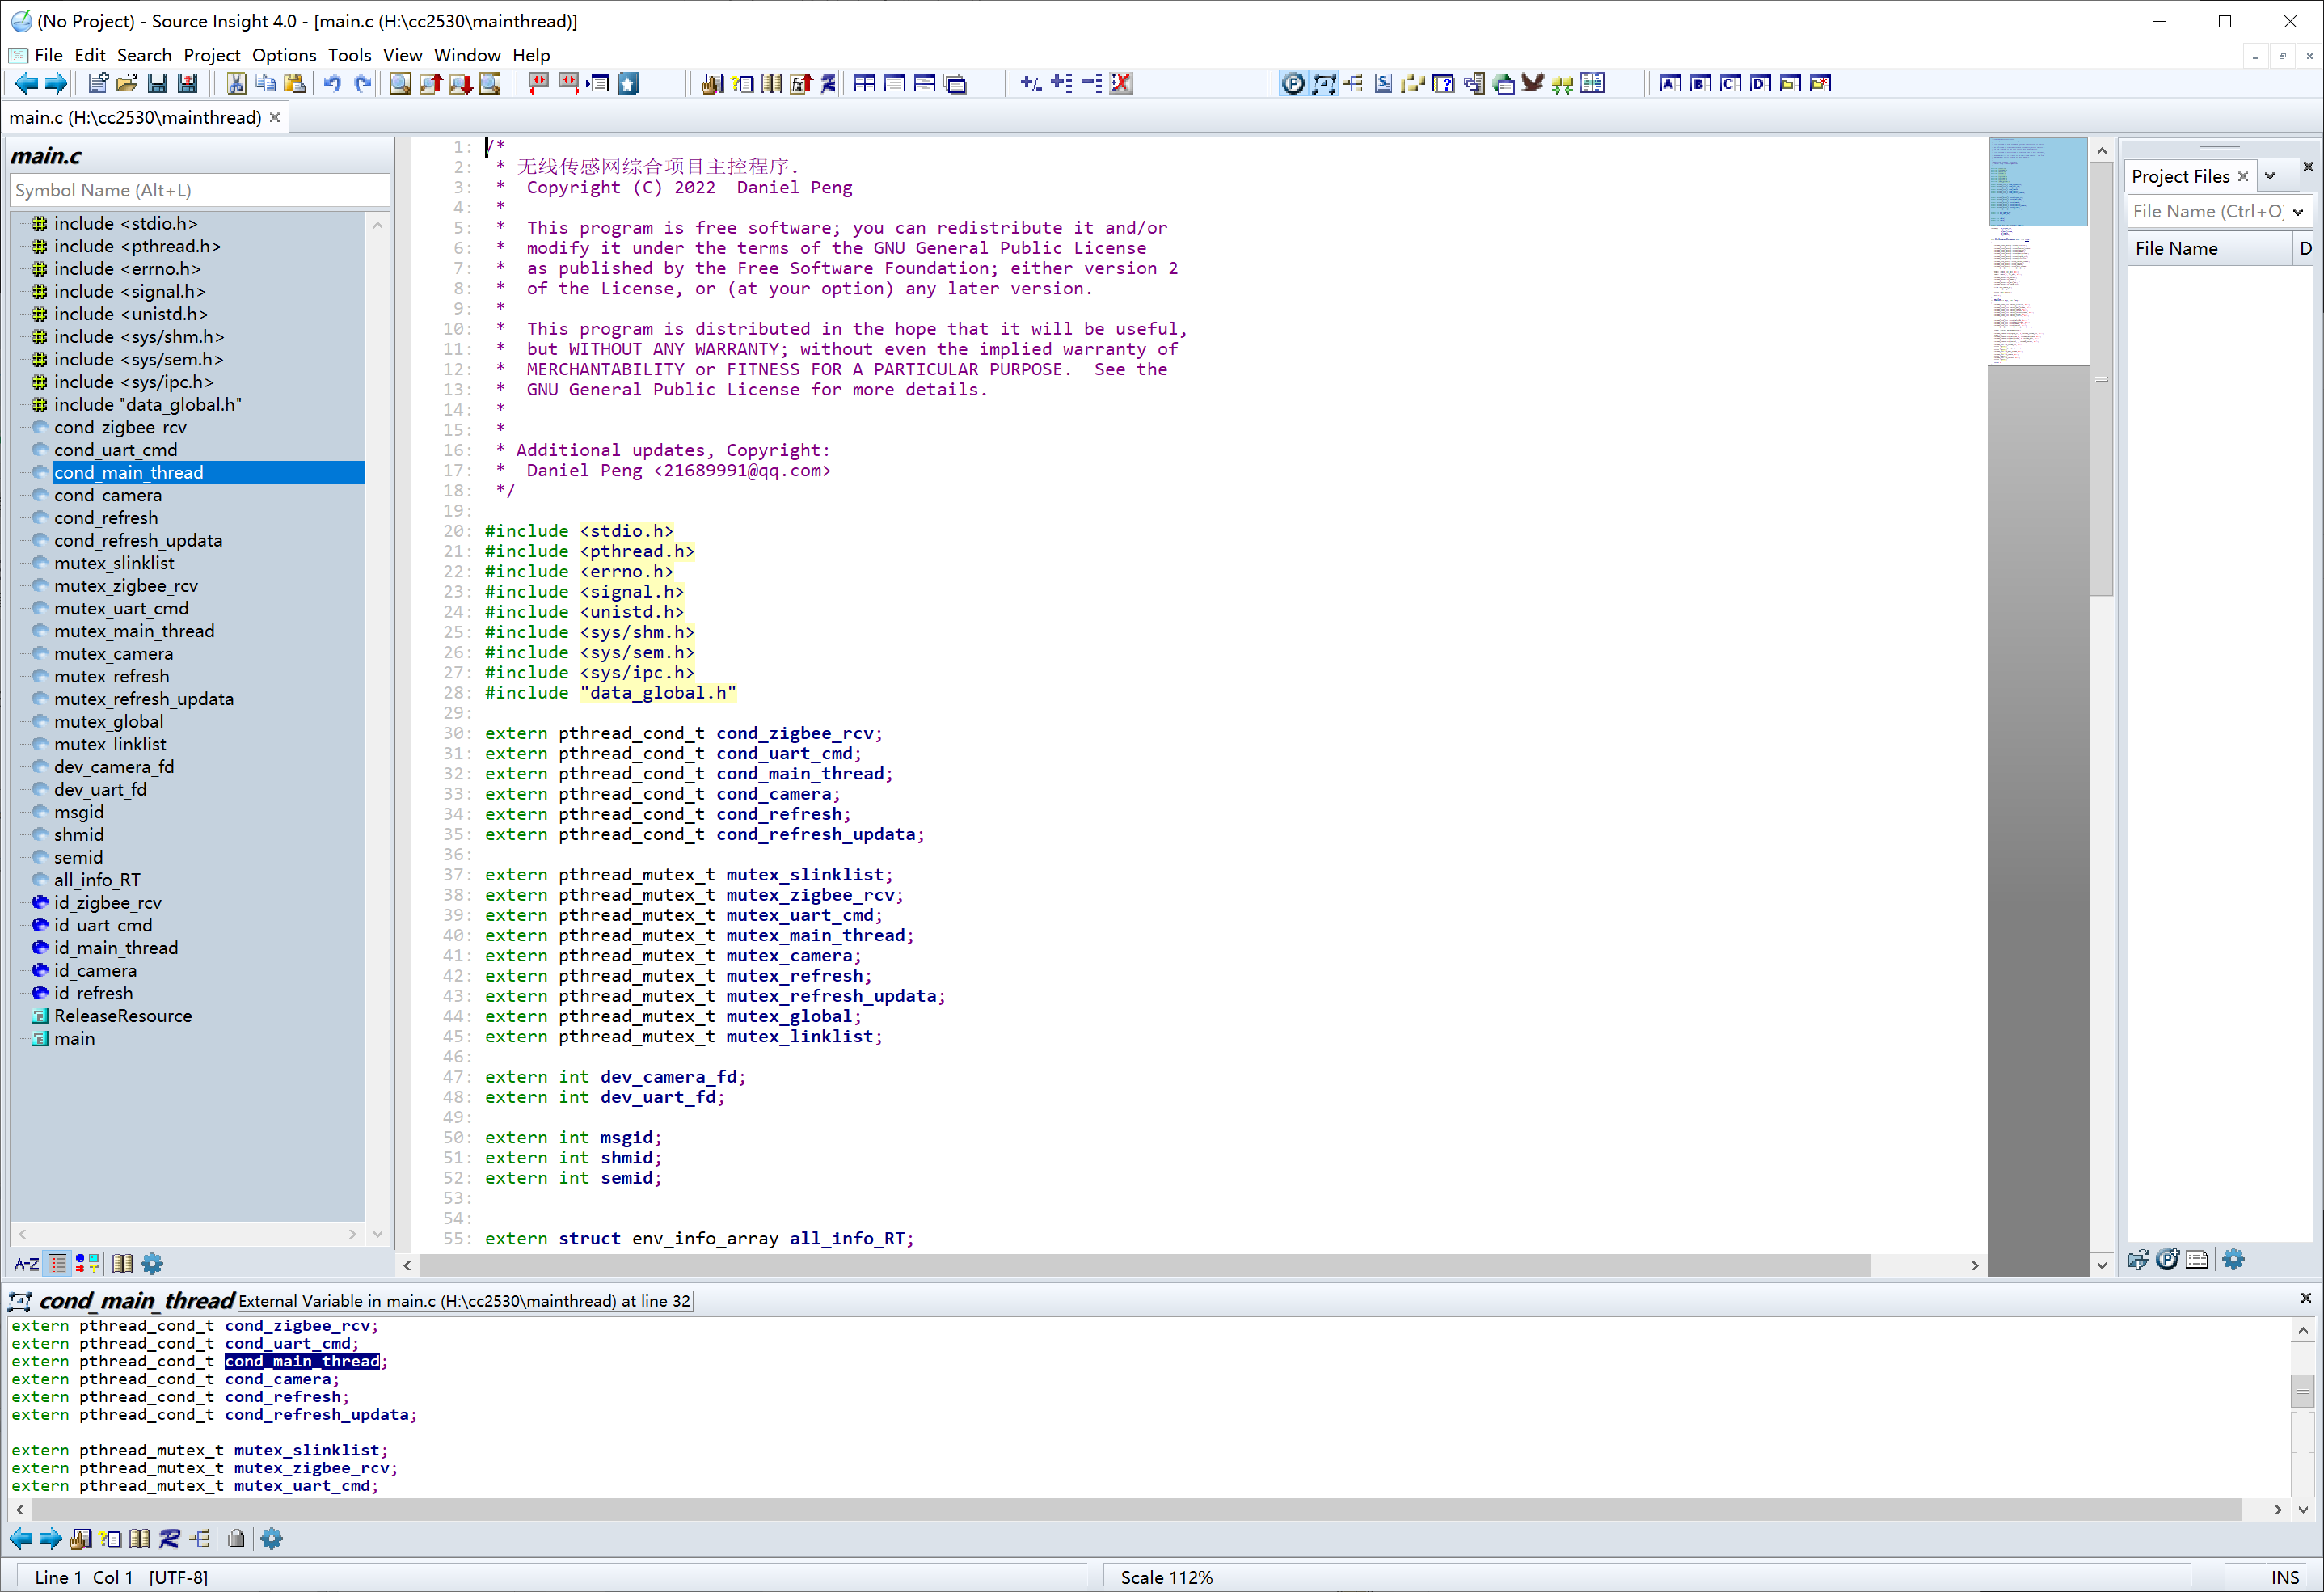Toggle the Project Window P button
The image size is (2324, 1592).
coord(1292,84)
